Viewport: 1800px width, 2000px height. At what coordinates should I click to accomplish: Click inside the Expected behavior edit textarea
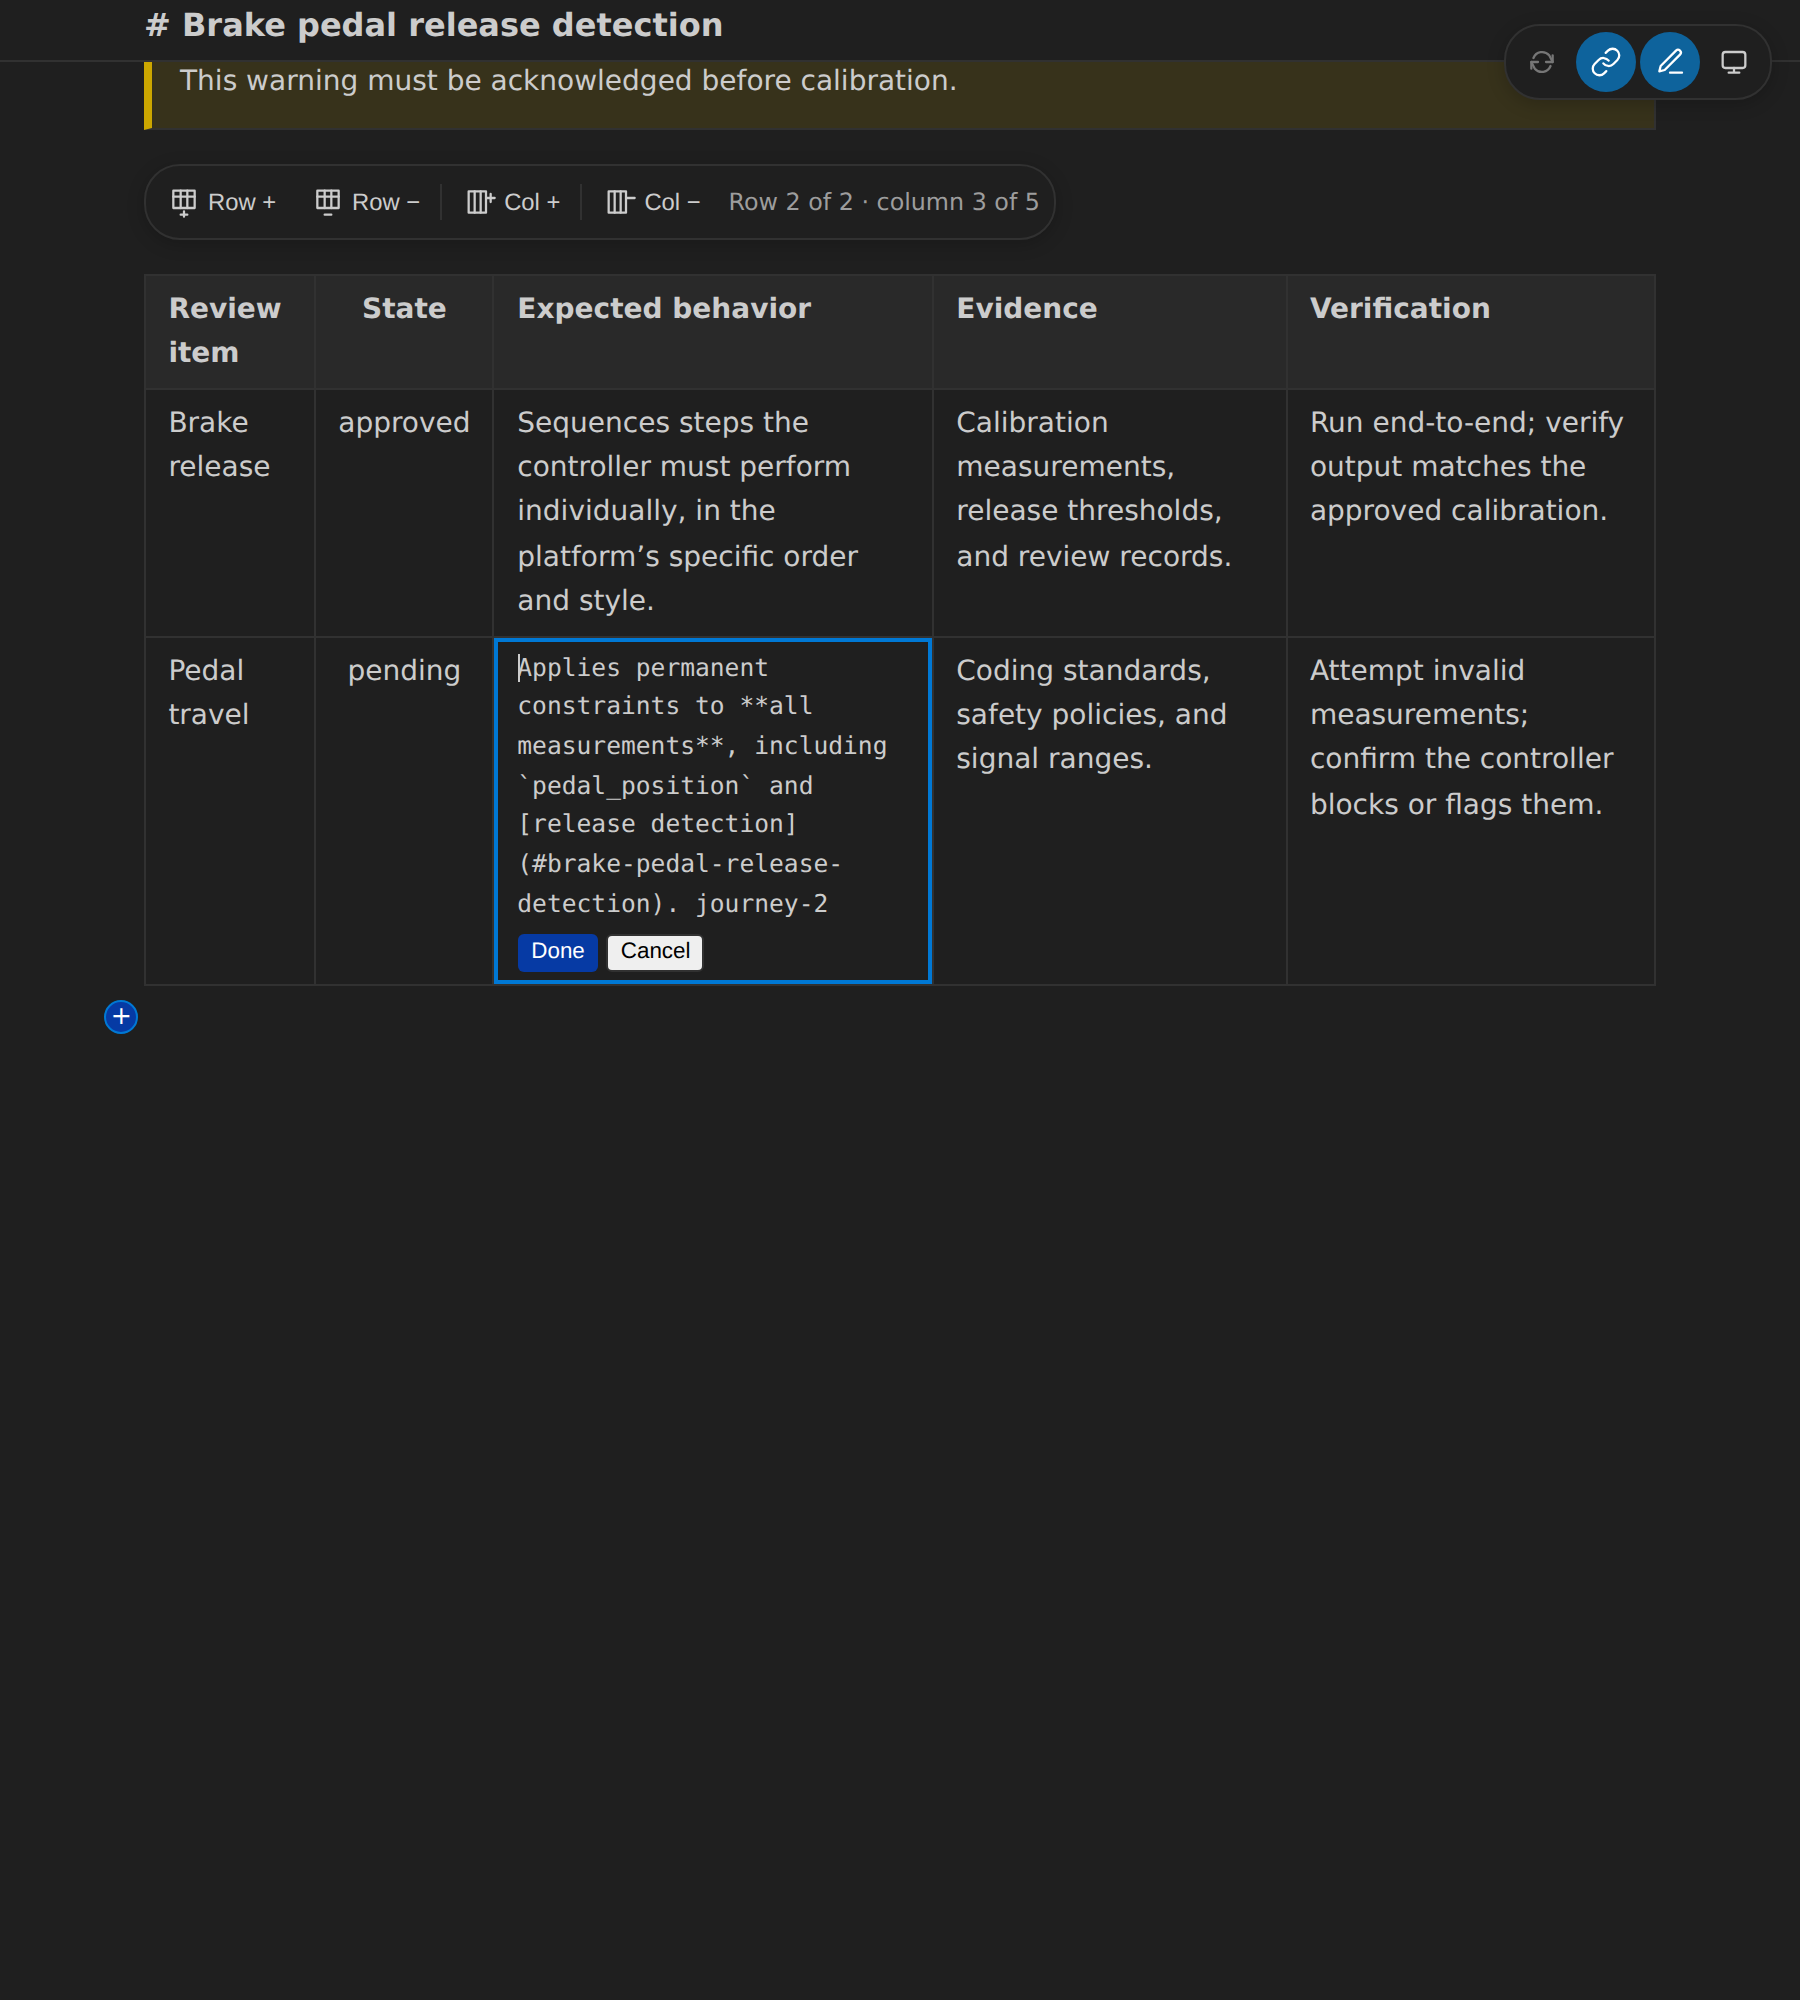pos(713,786)
